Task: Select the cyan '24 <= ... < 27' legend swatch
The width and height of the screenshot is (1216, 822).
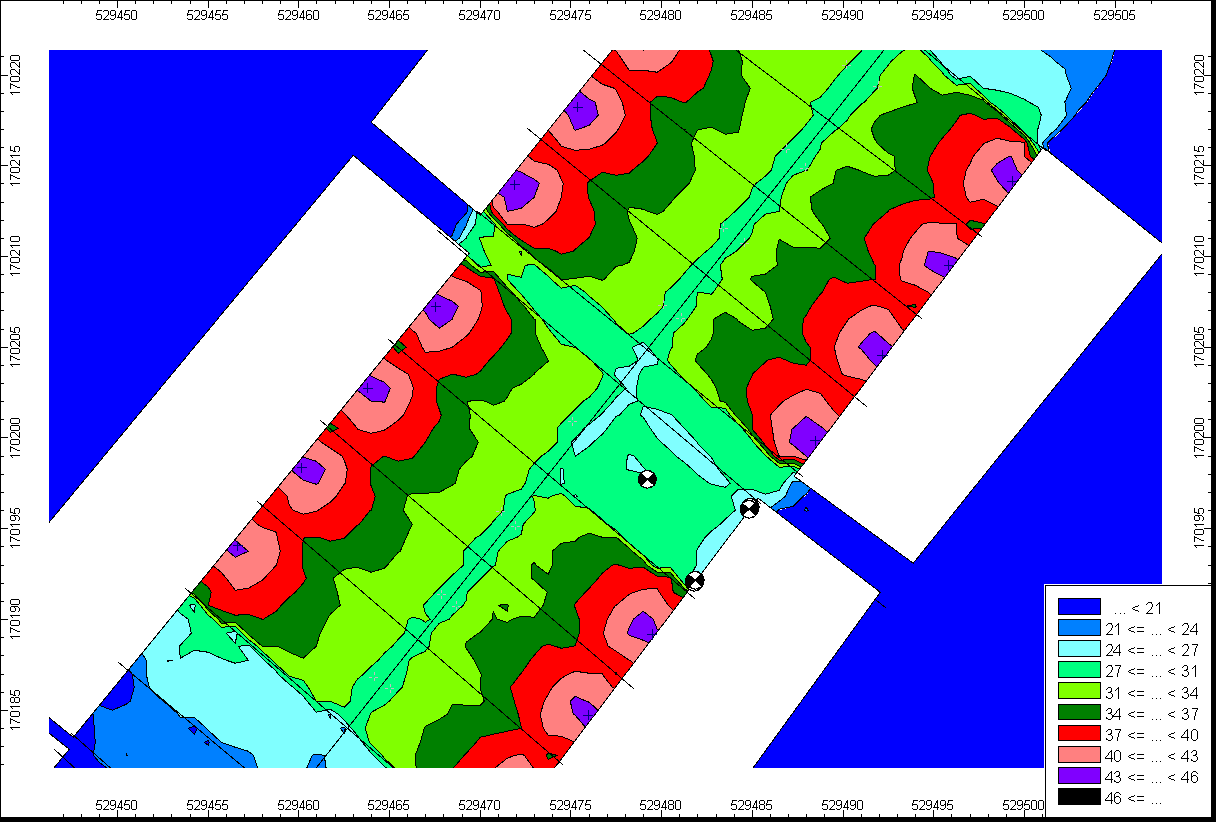Action: click(x=1079, y=650)
